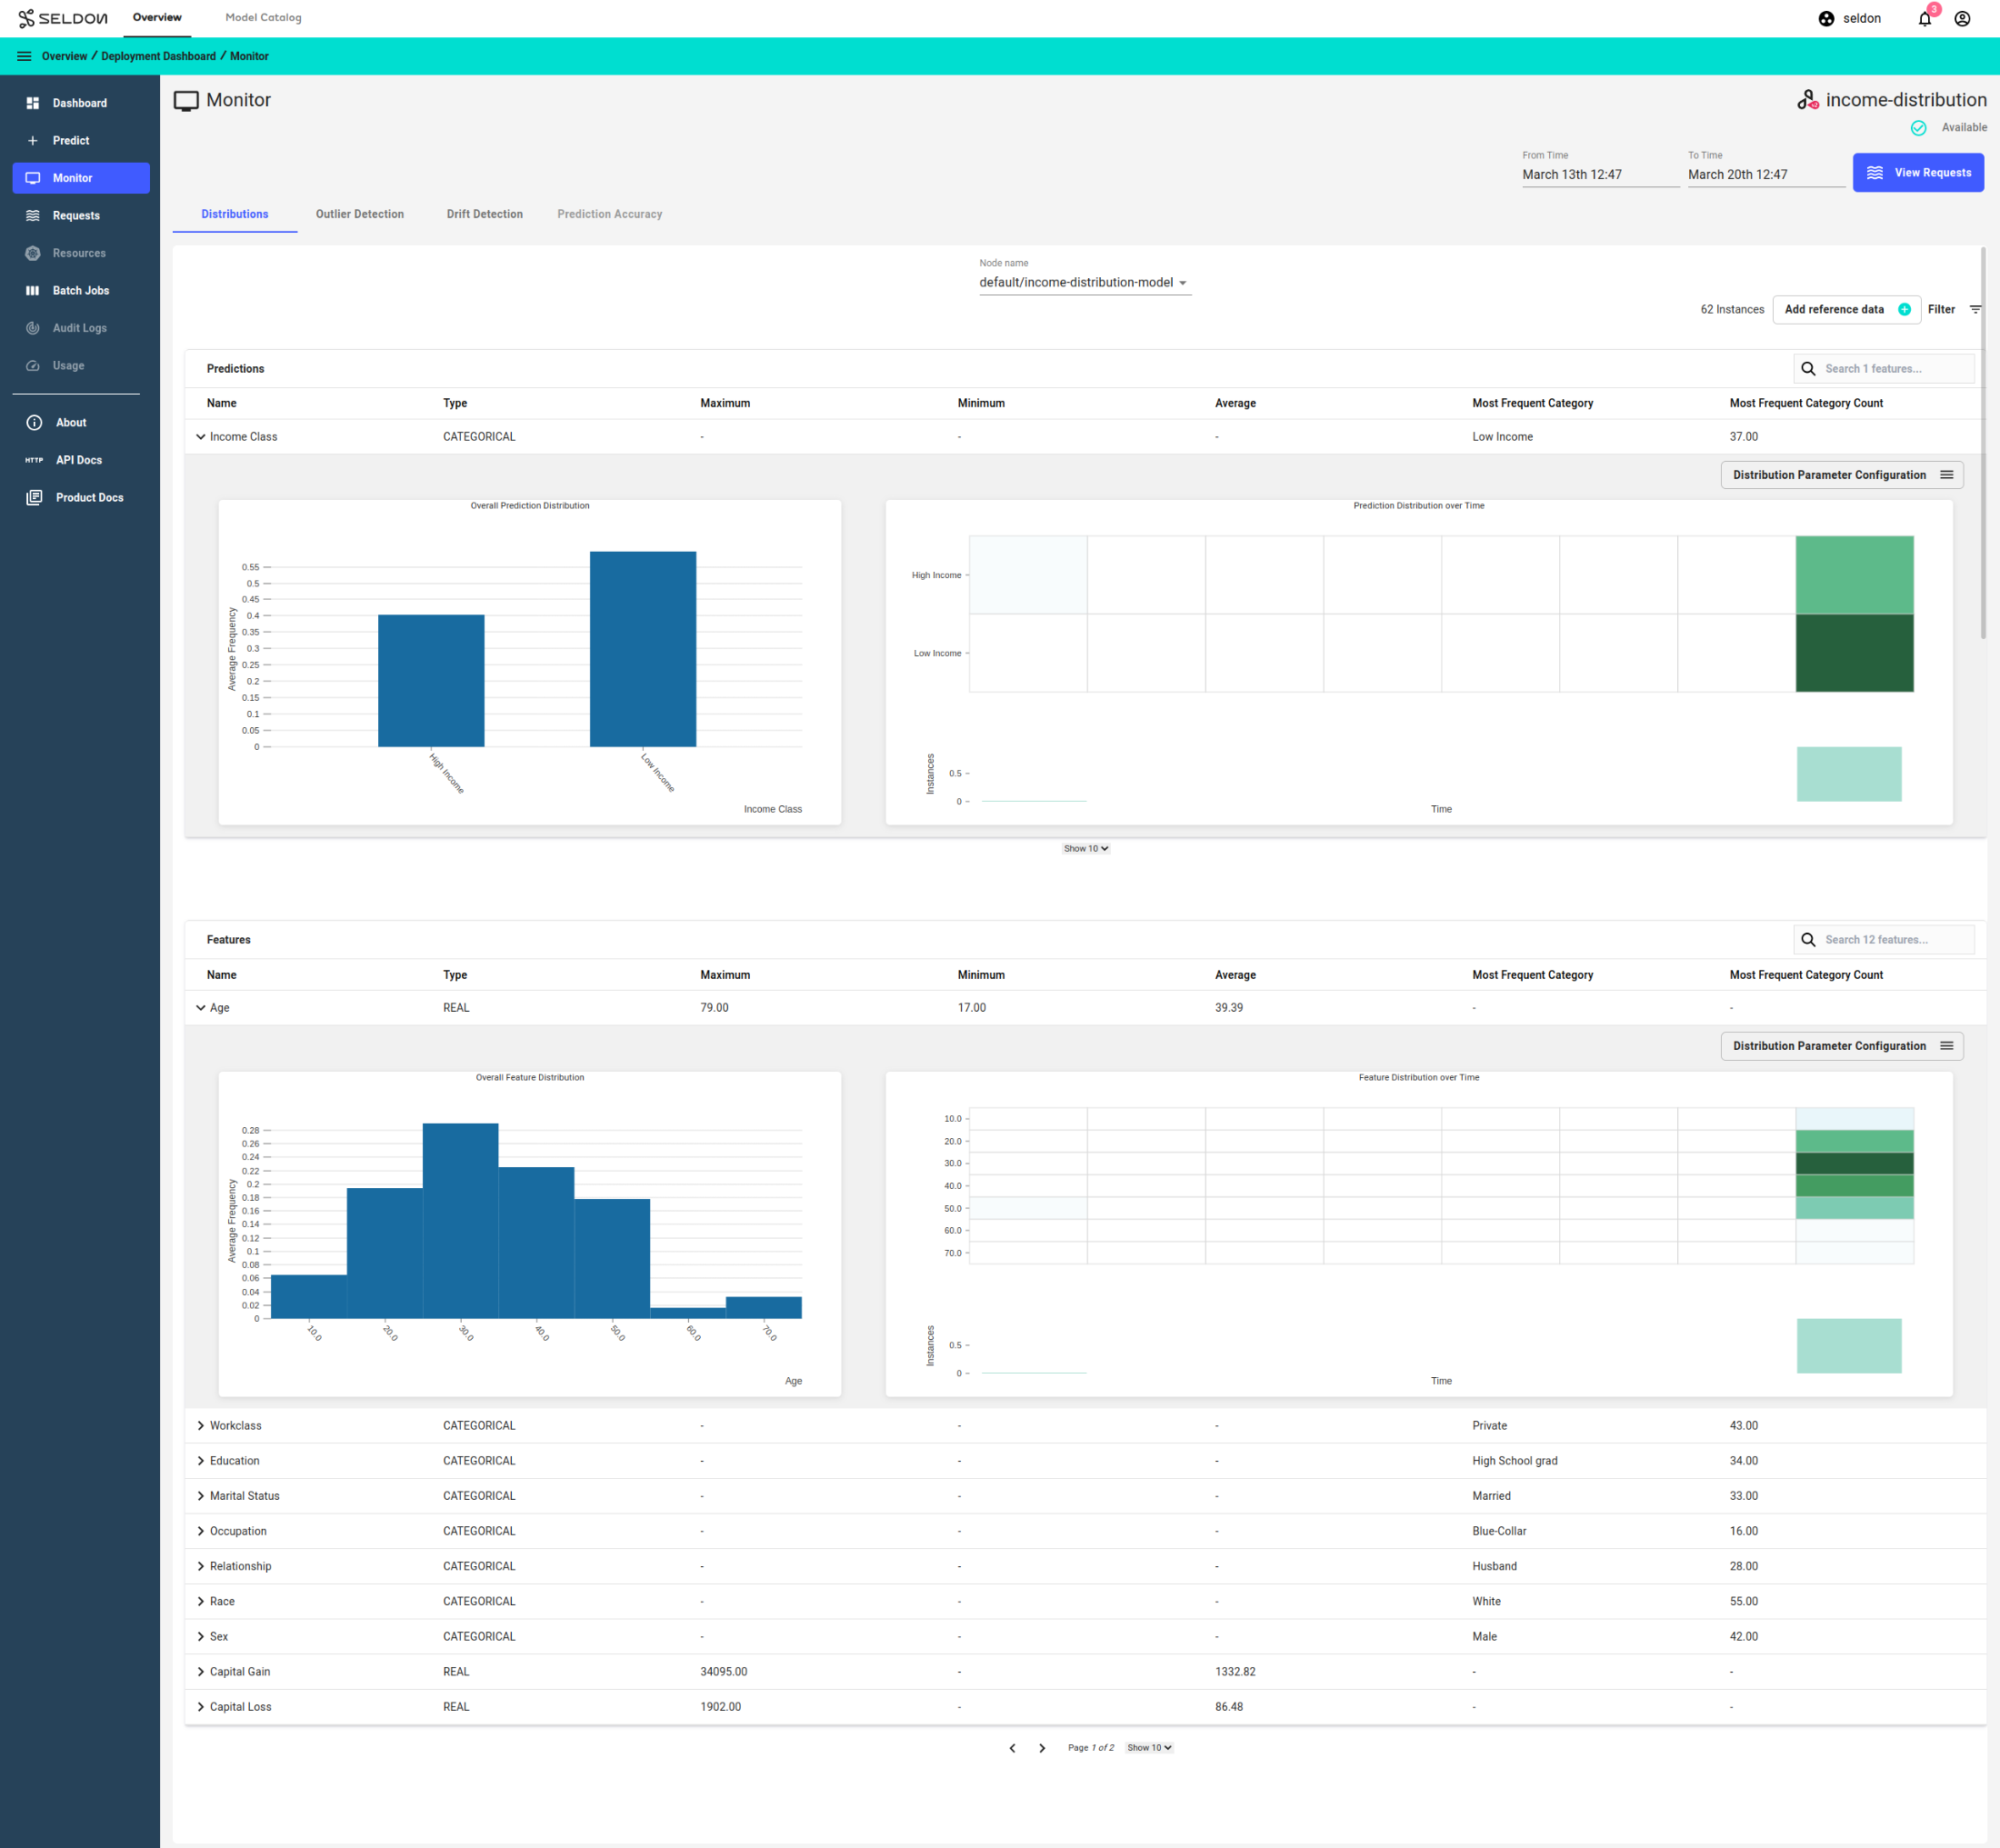The height and width of the screenshot is (1848, 2000).
Task: Click the Audit Logs sidebar icon
Action: (x=33, y=328)
